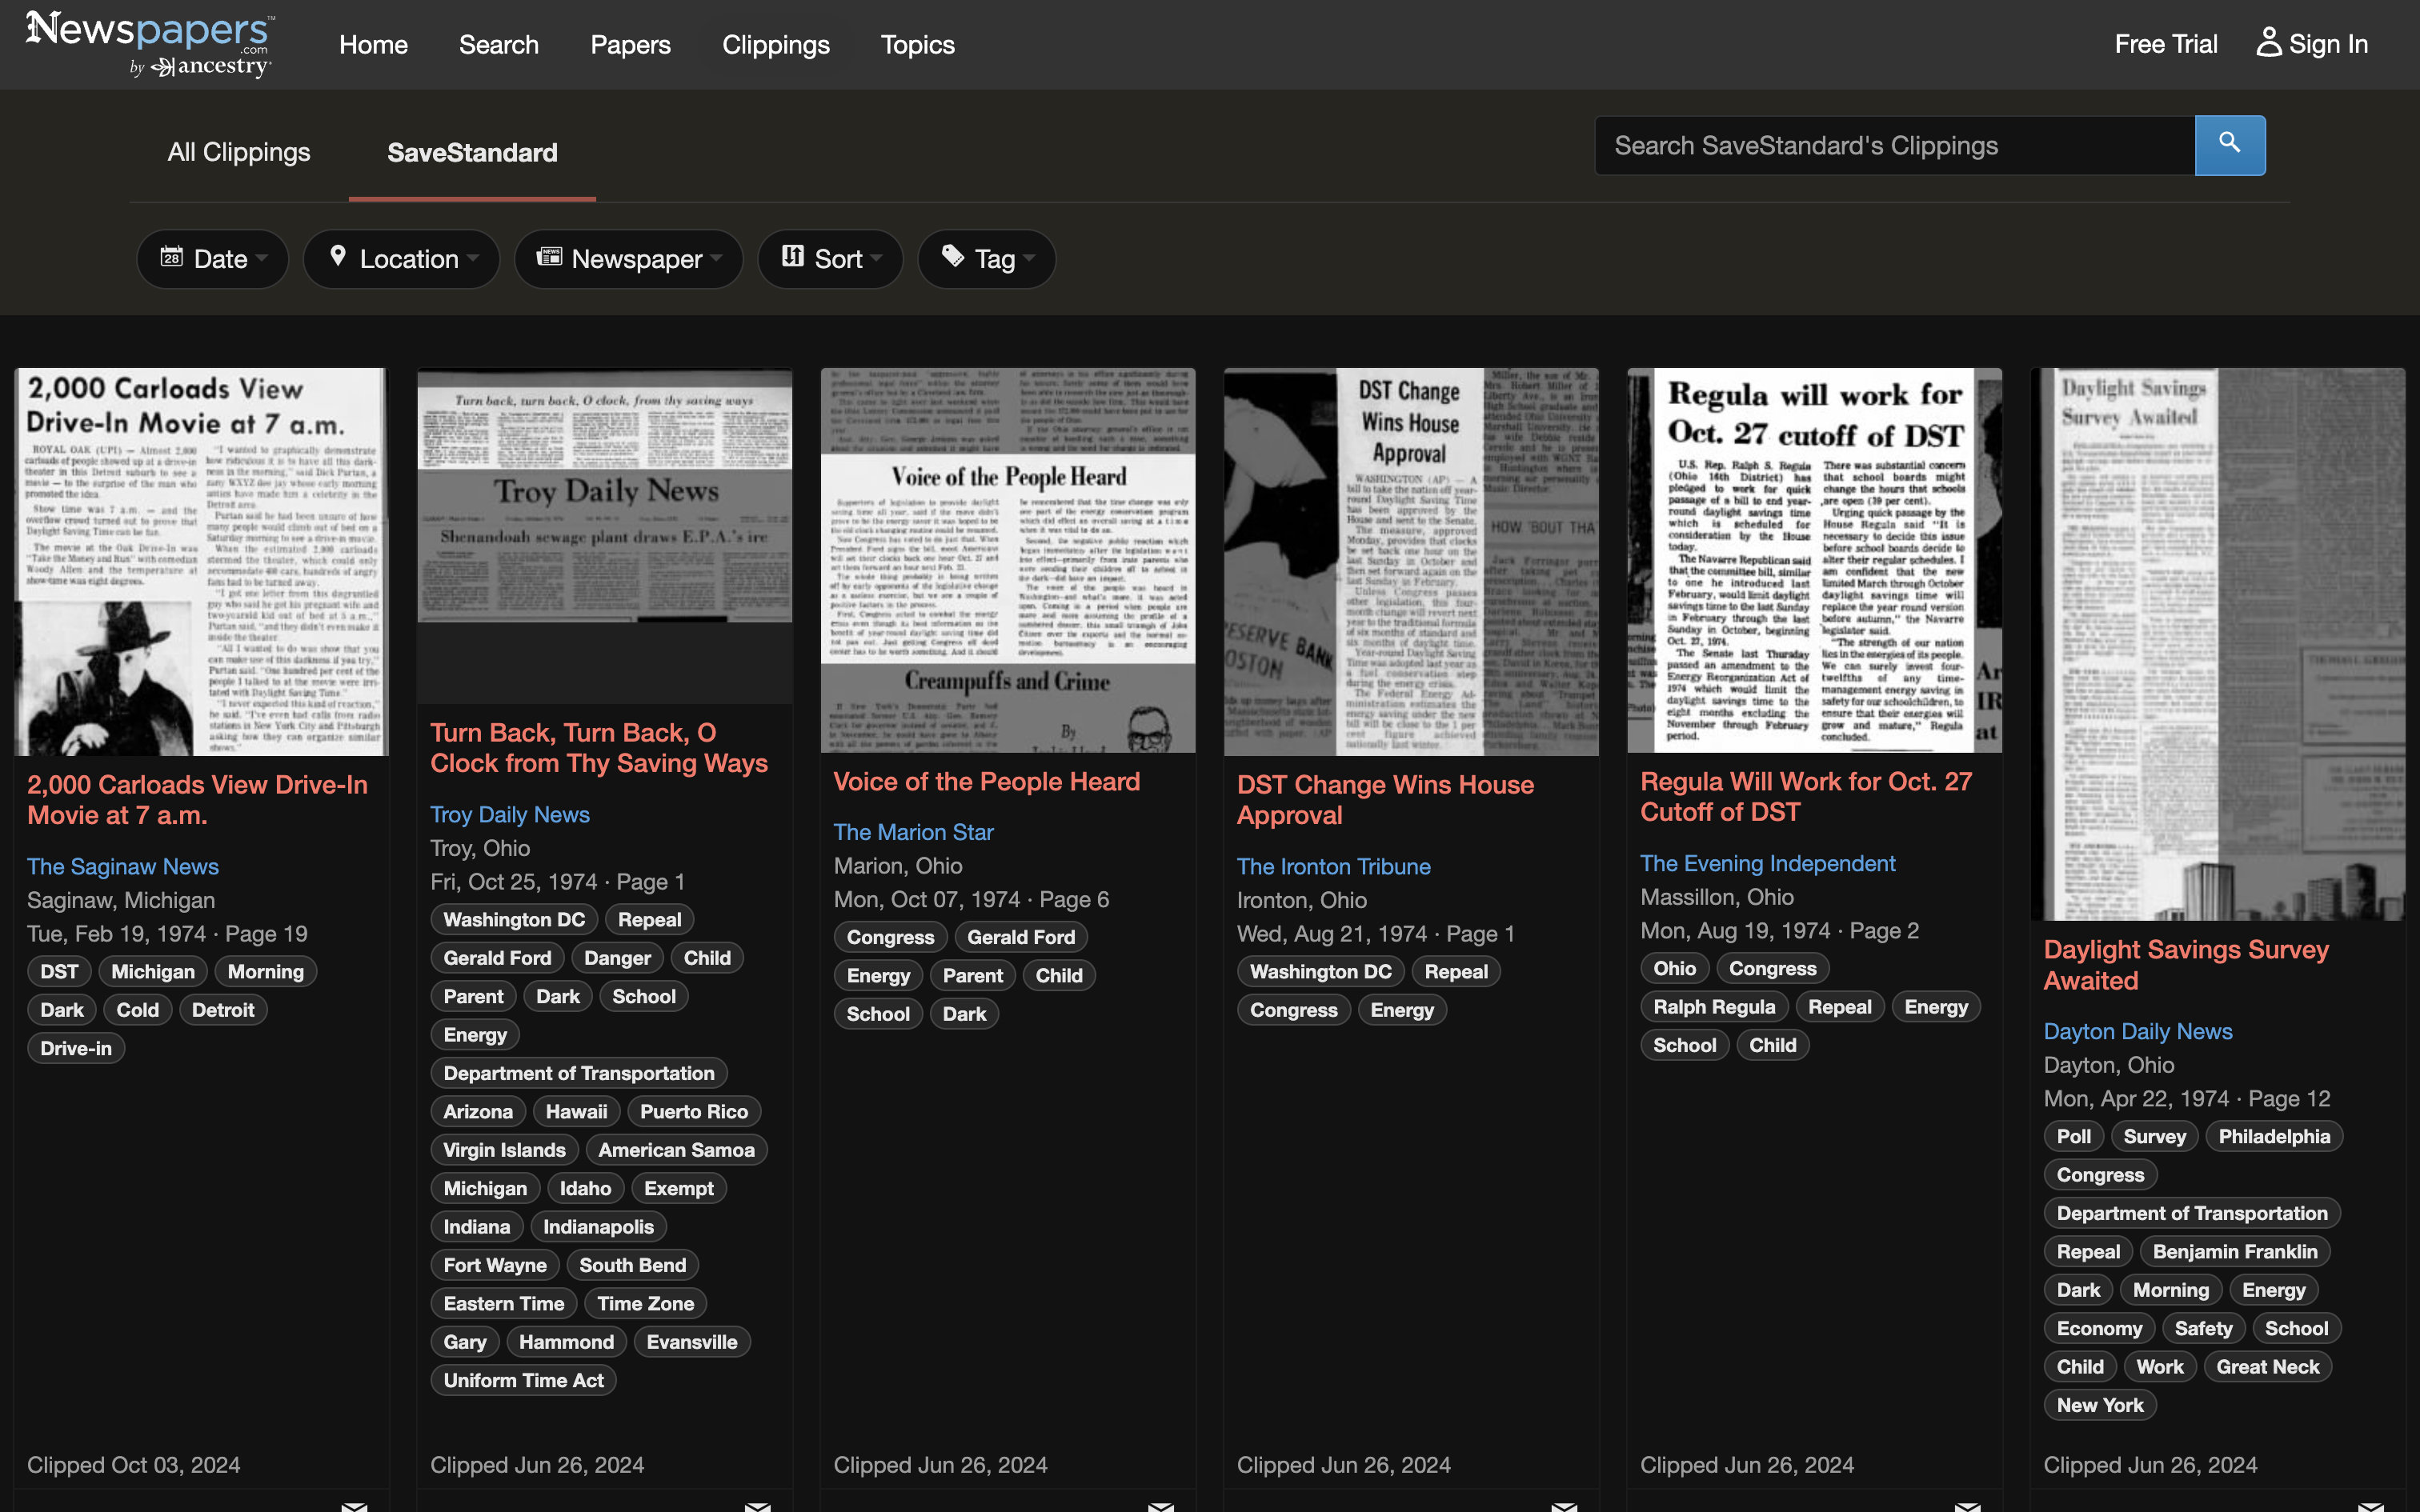This screenshot has height=1512, width=2420.
Task: Click the Puerto Rico tag
Action: (x=694, y=1111)
